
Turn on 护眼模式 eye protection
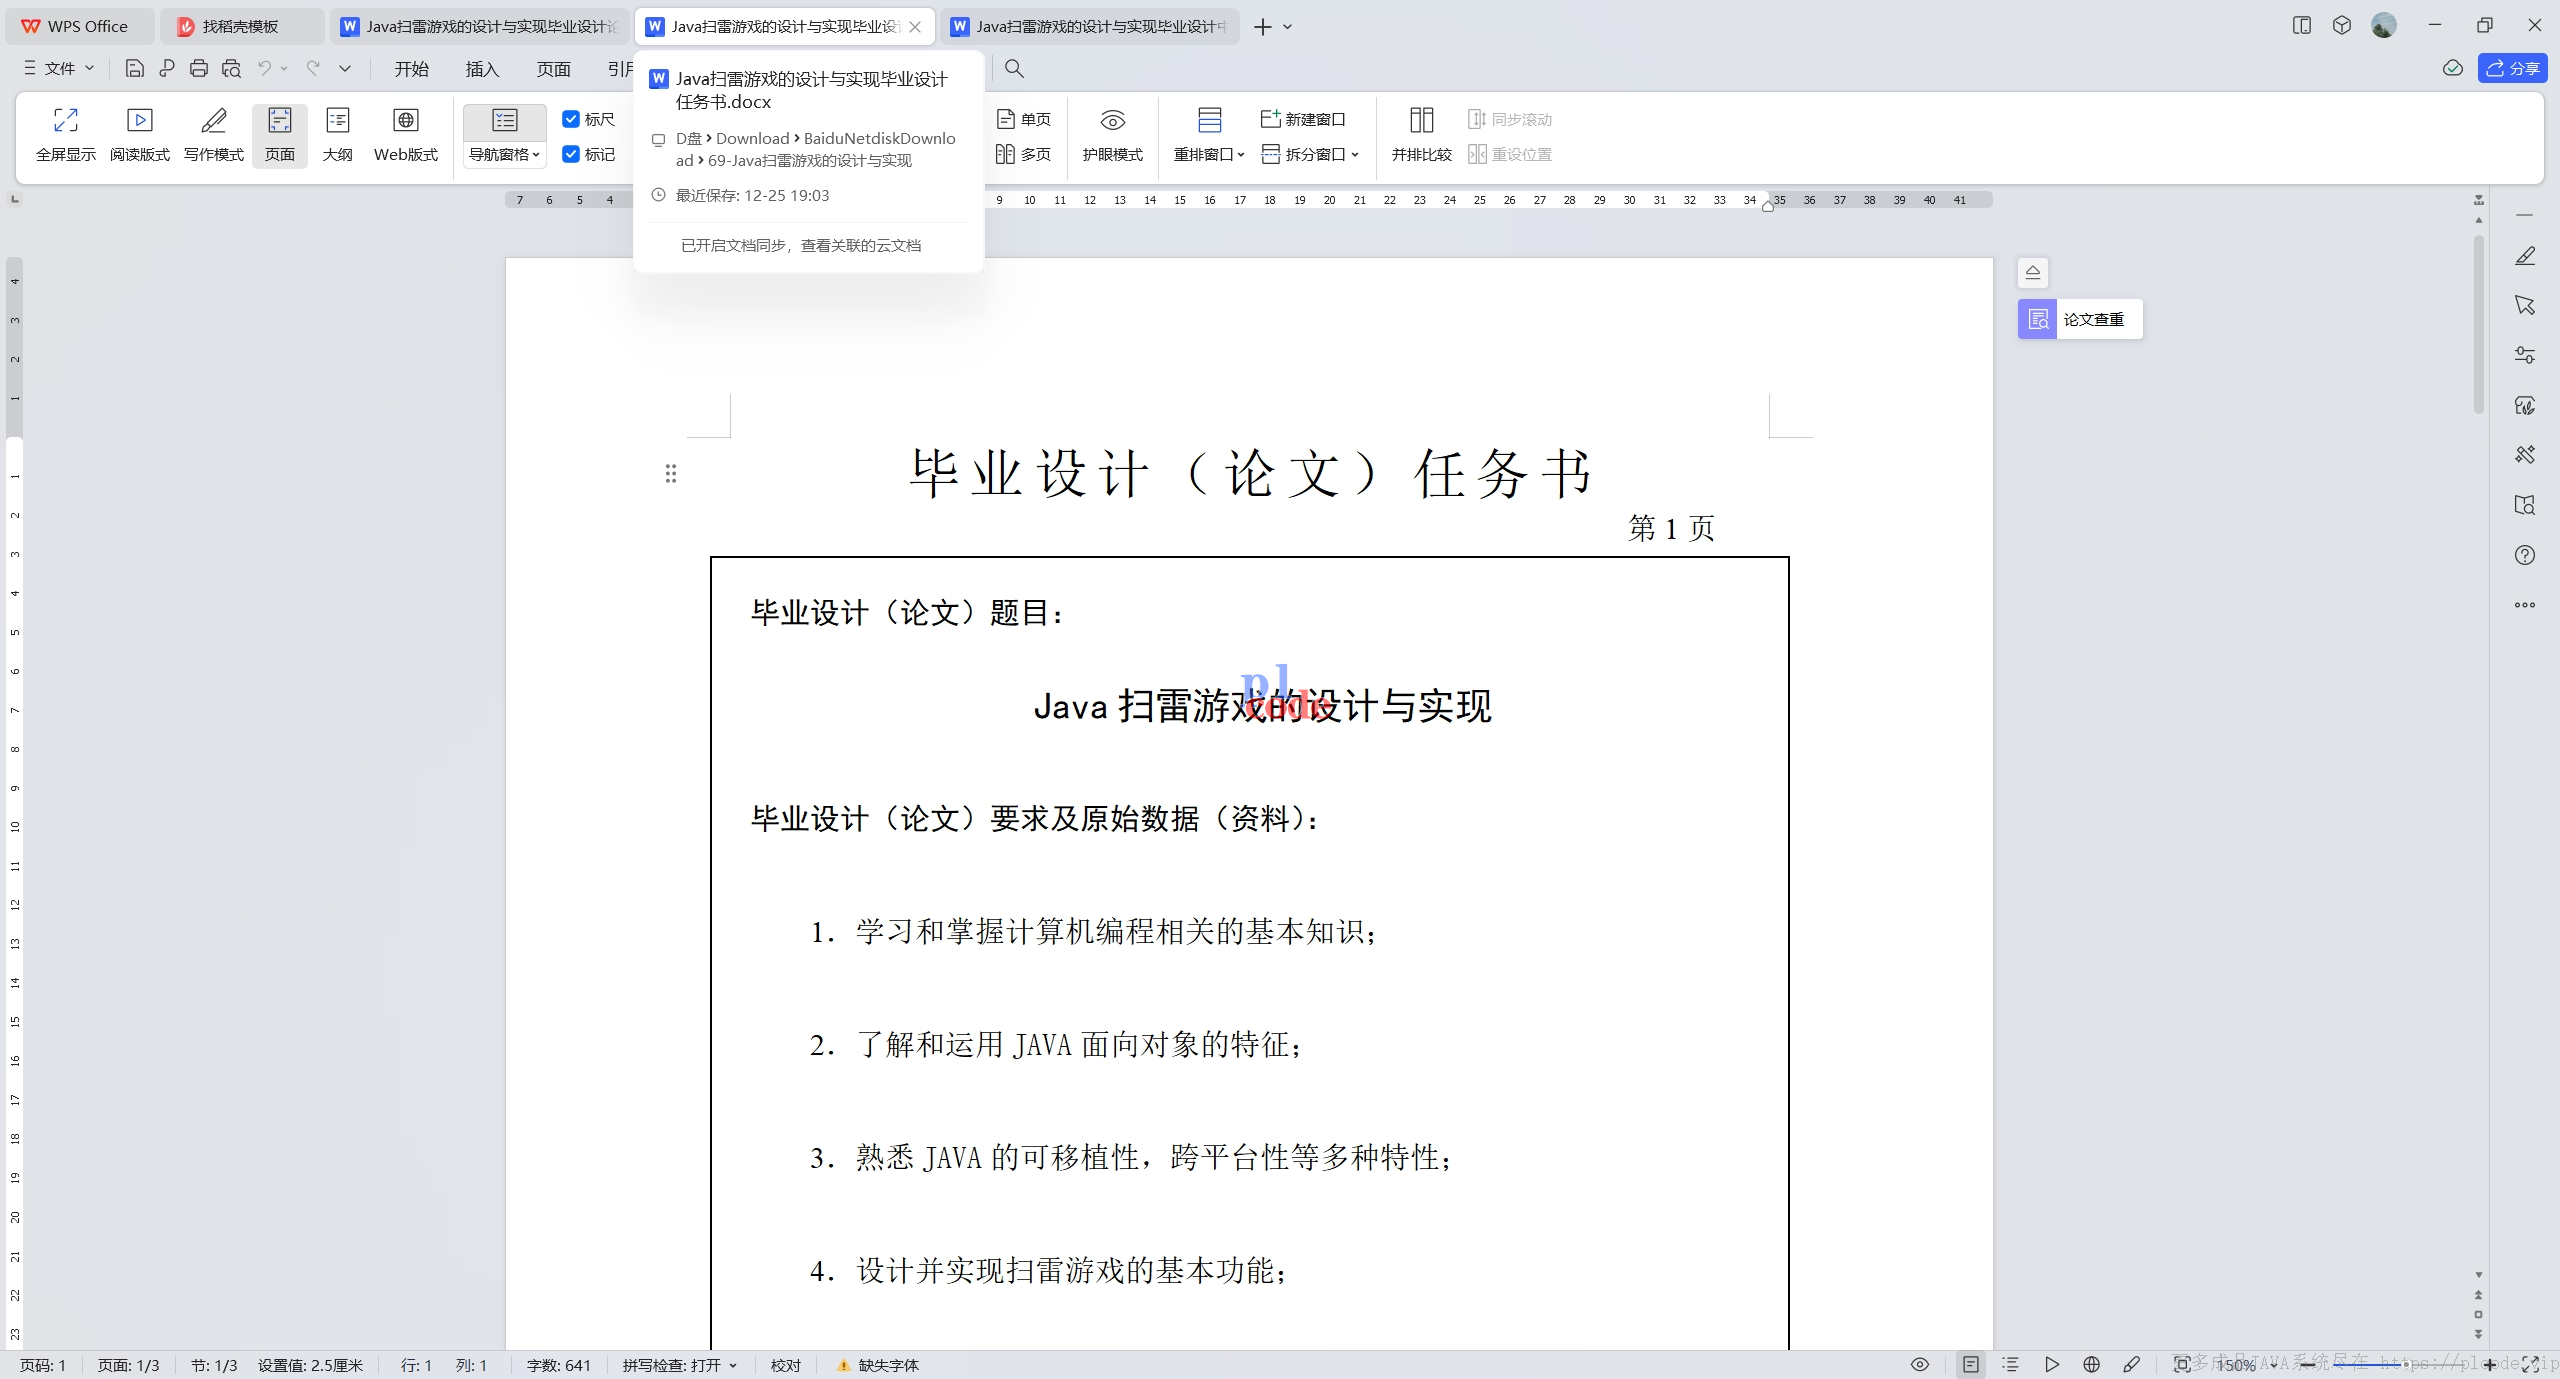point(1112,135)
